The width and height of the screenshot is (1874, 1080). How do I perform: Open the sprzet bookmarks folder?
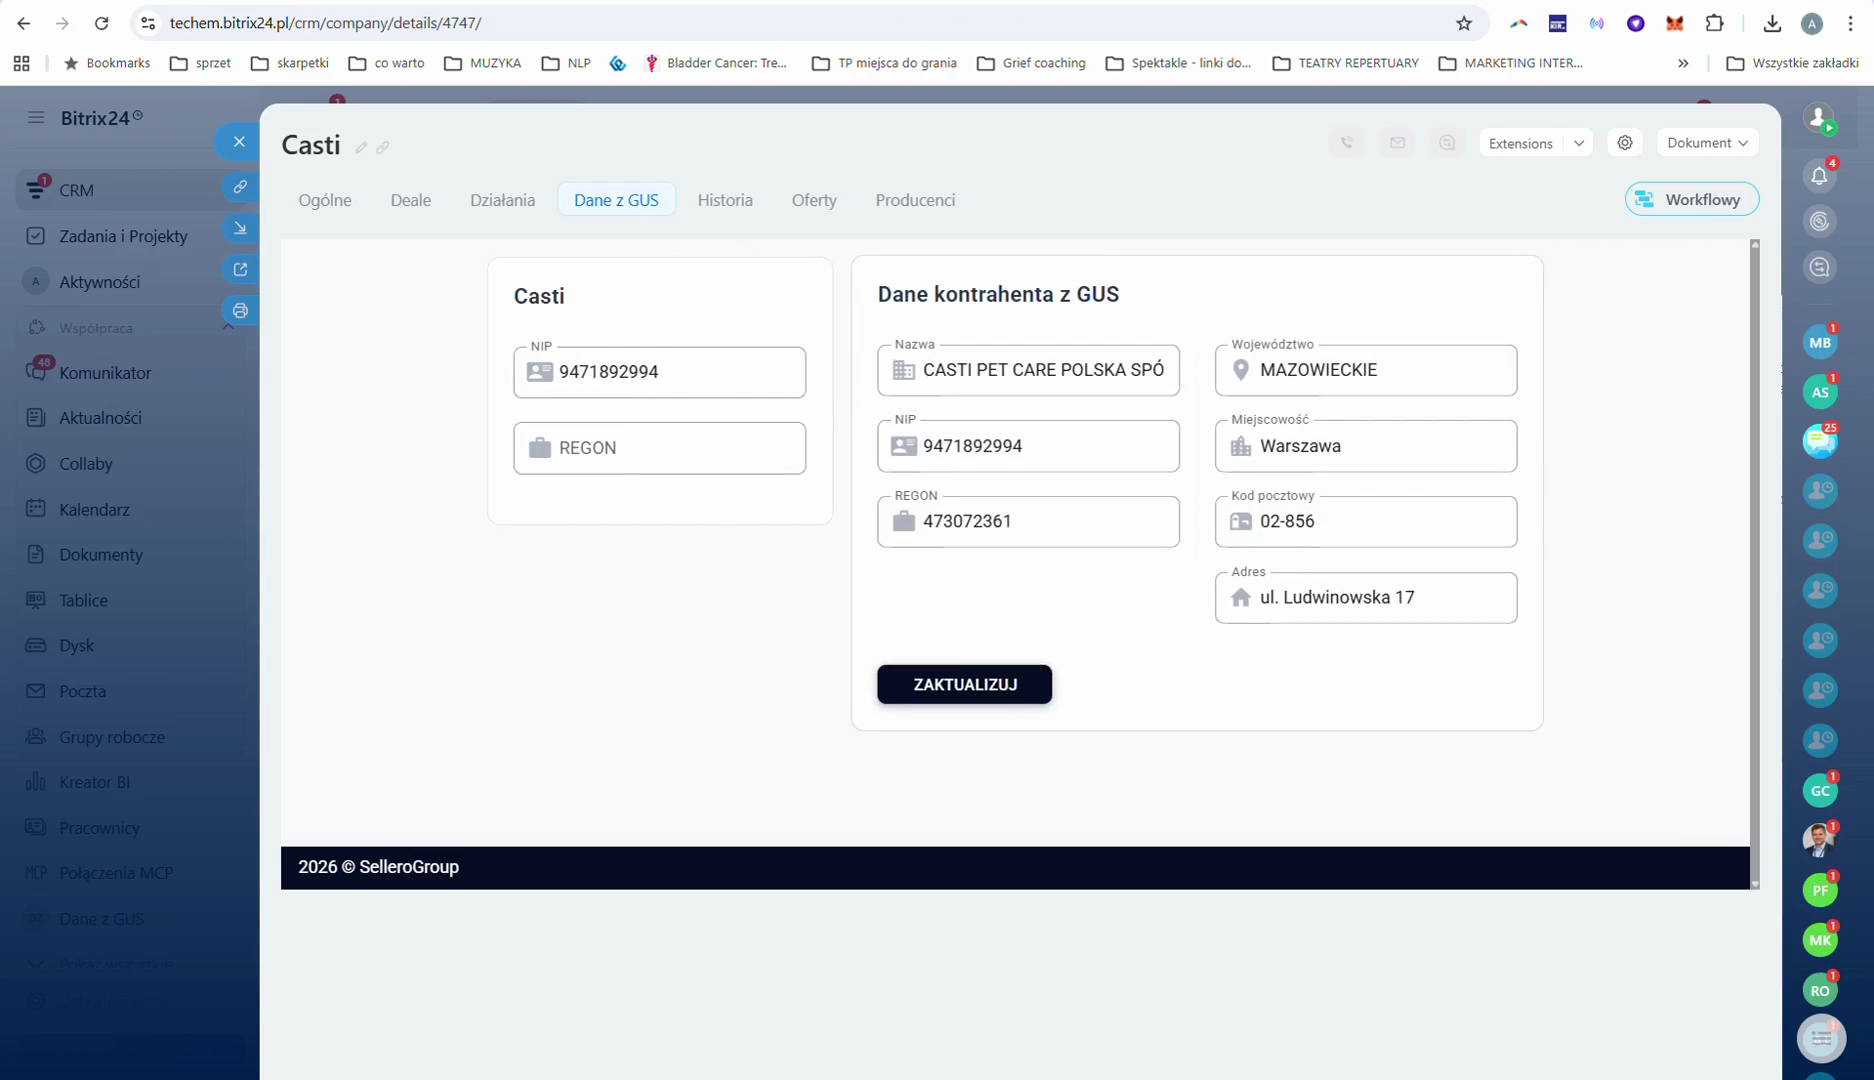click(x=200, y=63)
